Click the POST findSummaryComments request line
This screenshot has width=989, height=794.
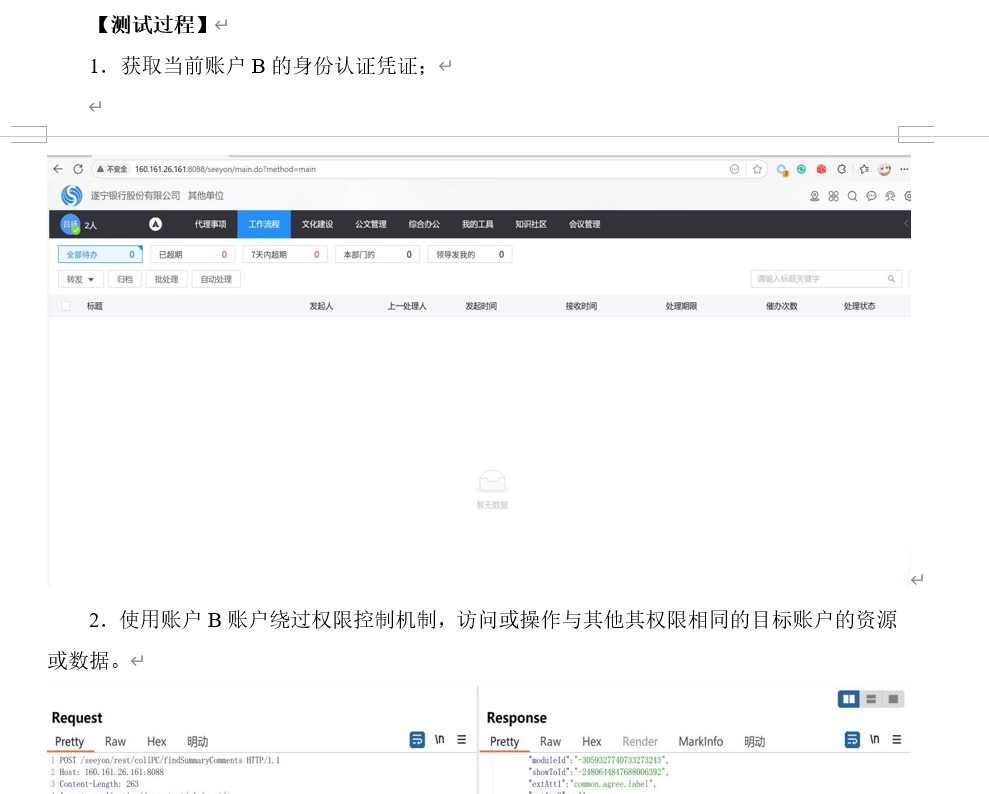tap(170, 761)
